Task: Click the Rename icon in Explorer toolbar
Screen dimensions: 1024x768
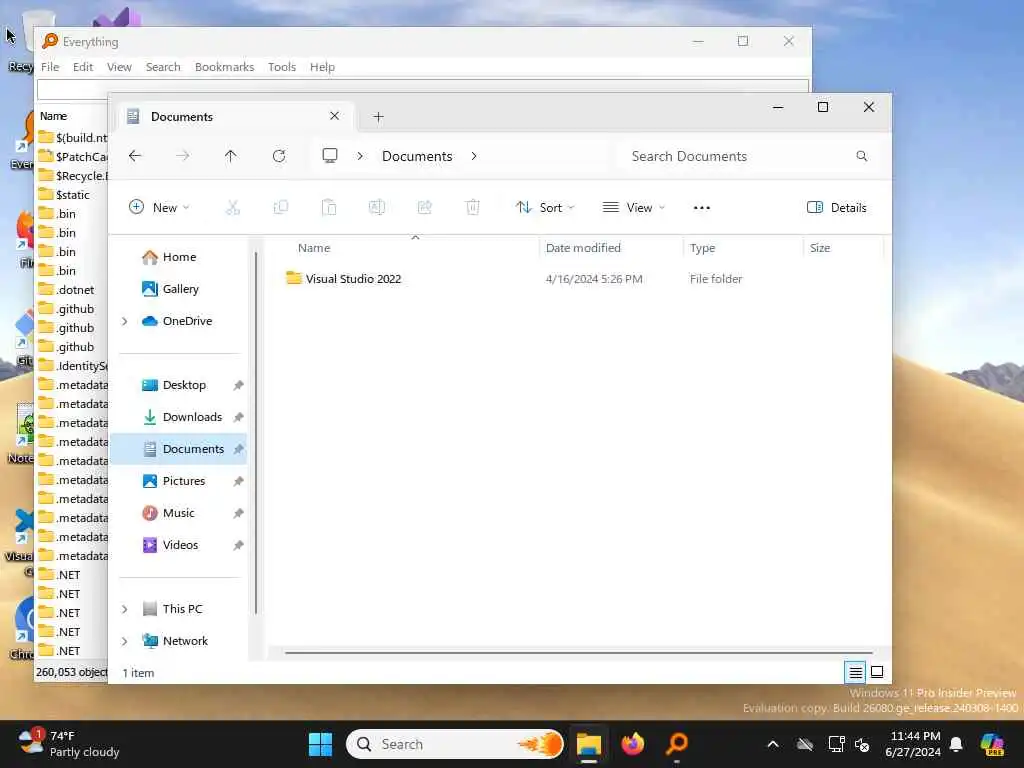Action: pos(377,208)
